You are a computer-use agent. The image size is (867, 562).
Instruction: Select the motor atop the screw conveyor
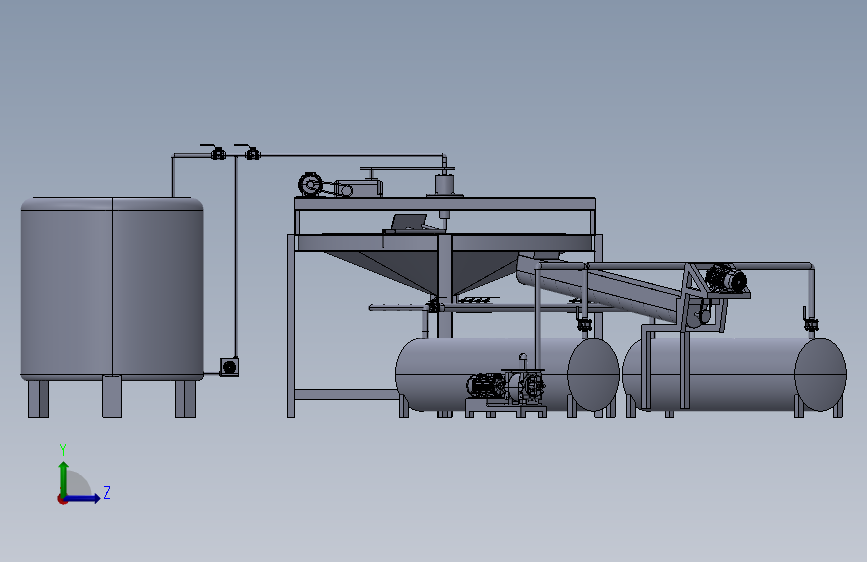point(725,278)
